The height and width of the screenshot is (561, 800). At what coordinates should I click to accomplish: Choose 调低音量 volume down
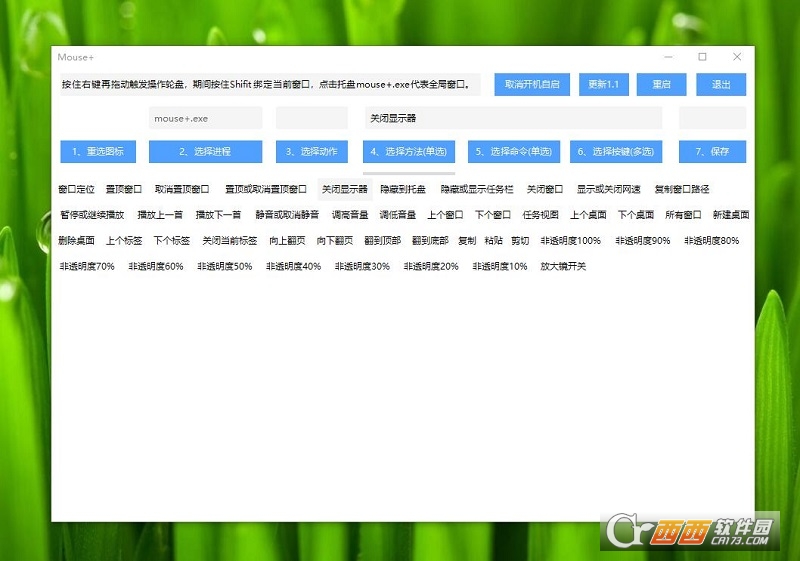point(397,215)
